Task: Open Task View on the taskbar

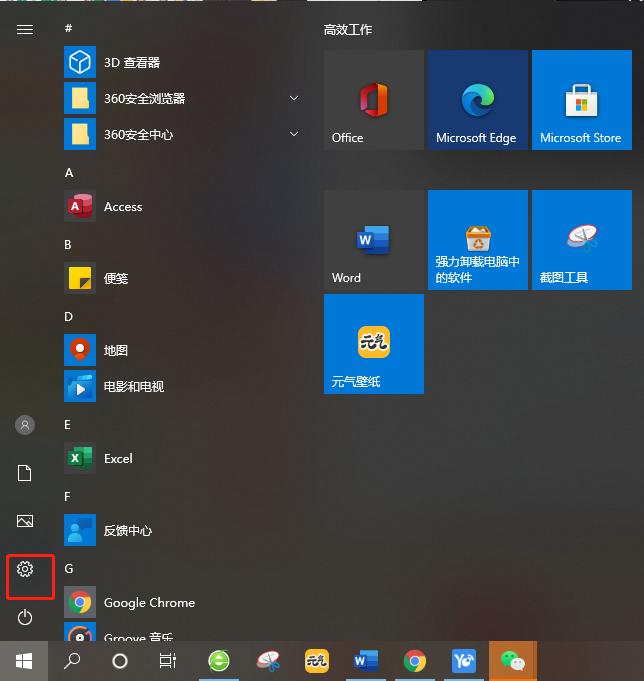Action: coord(168,661)
